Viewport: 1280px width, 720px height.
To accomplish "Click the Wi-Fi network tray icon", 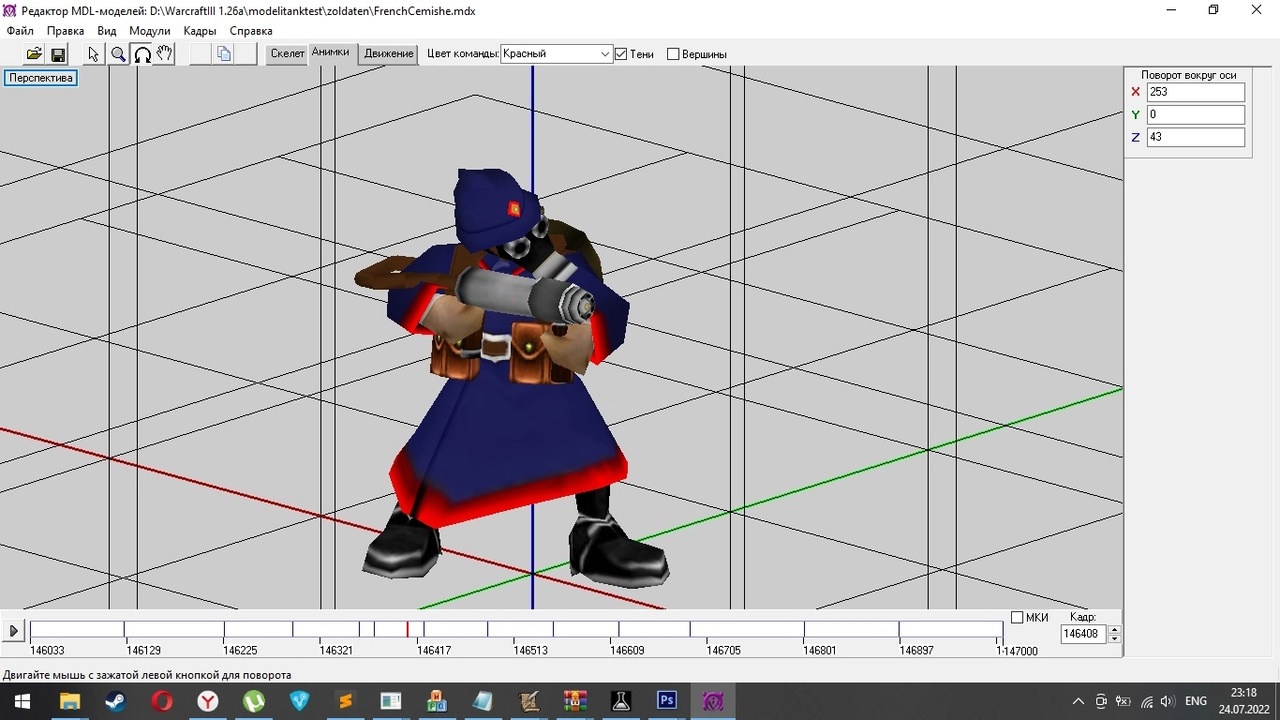I will point(1146,701).
